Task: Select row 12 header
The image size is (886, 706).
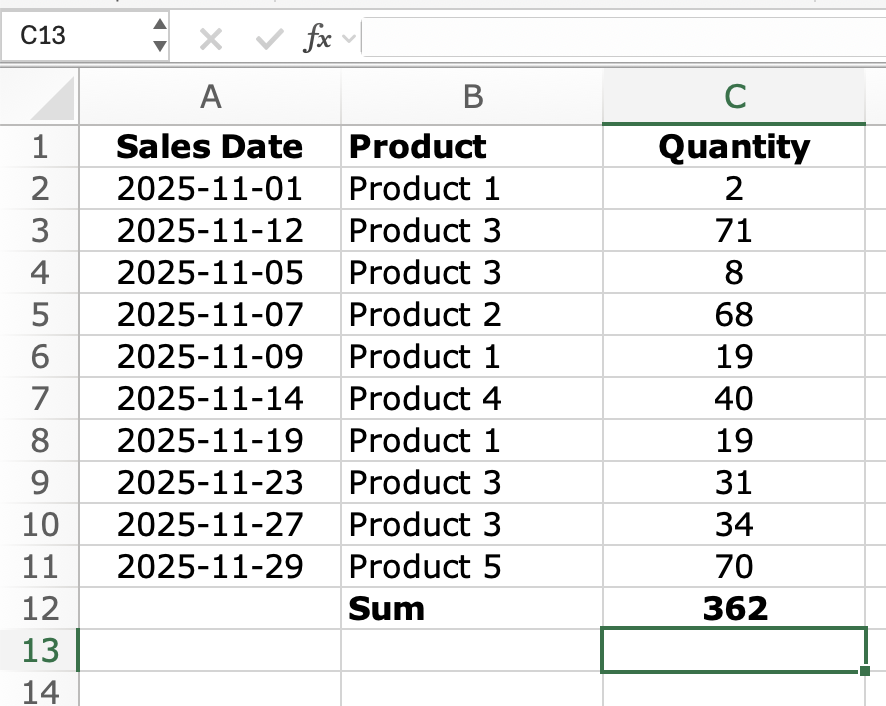Action: tap(40, 609)
